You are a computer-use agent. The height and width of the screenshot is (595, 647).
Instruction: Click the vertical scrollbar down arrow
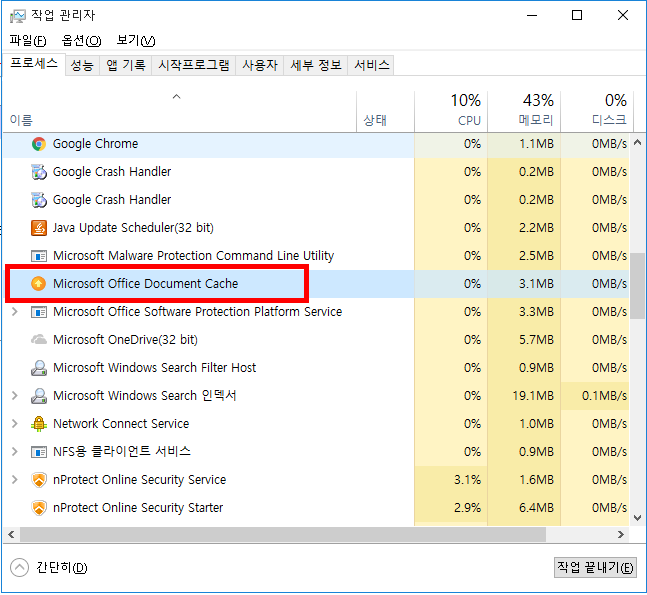pos(637,517)
